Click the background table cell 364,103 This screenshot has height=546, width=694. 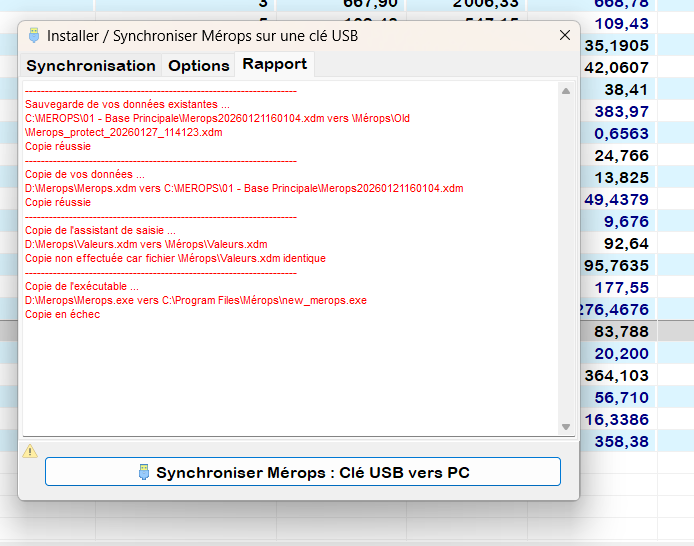[x=617, y=376]
